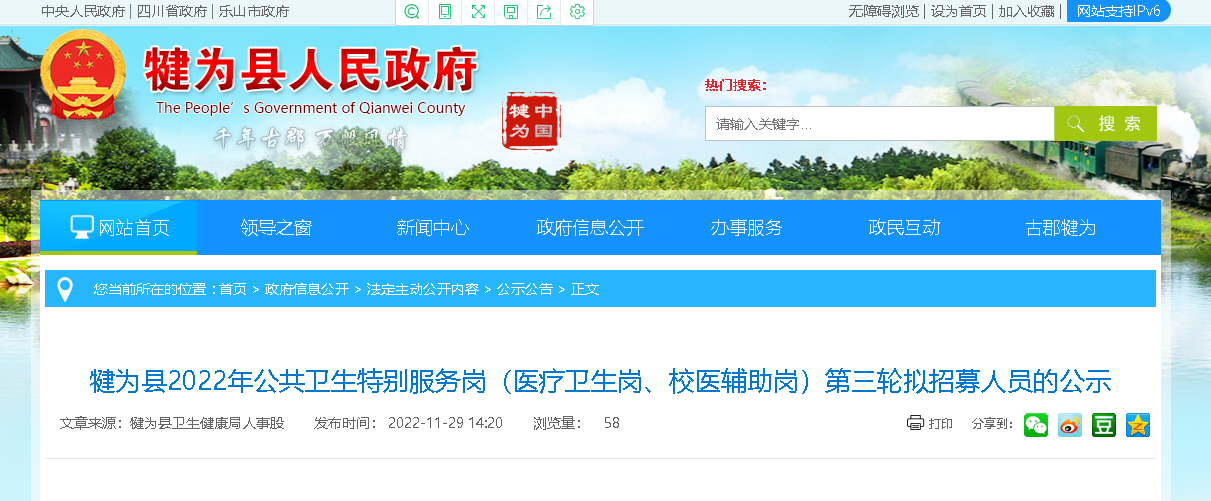The image size is (1211, 501).
Task: Open the 中央人民政府 link
Action: pyautogui.click(x=84, y=11)
